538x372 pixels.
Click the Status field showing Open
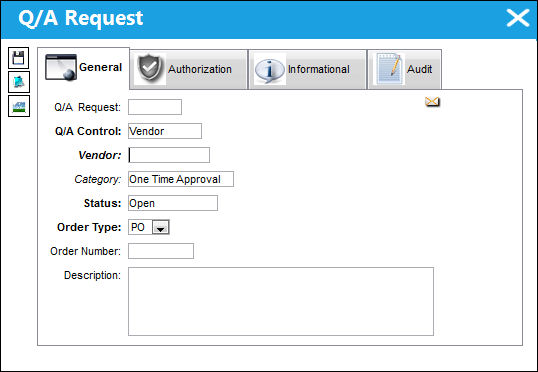[x=173, y=203]
